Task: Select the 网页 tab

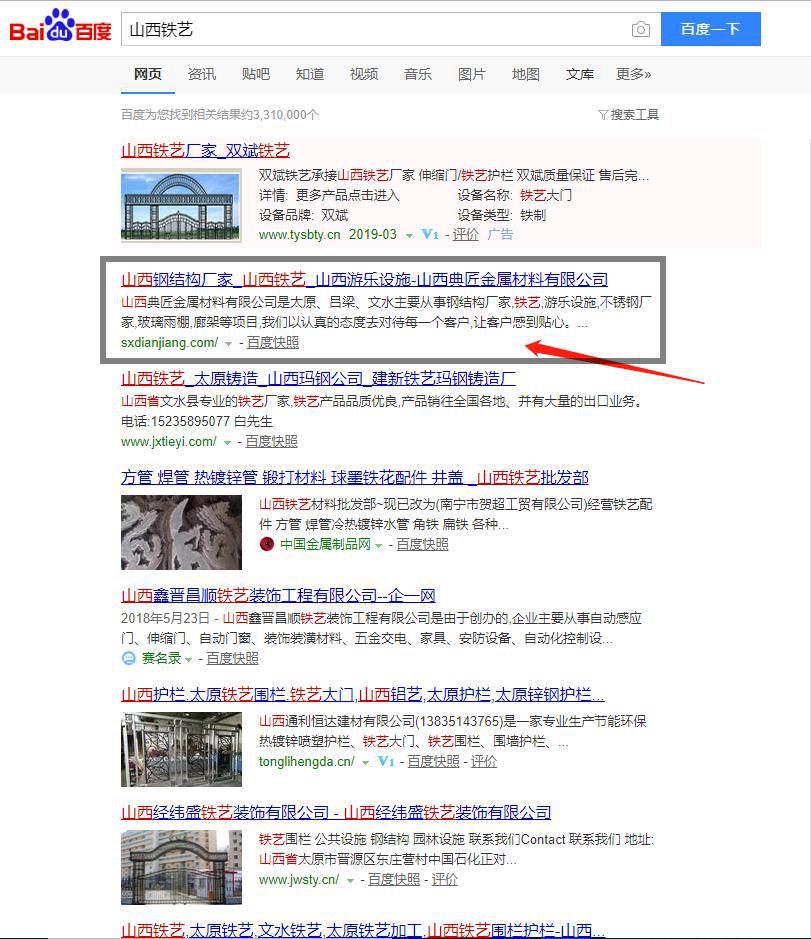Action: pyautogui.click(x=148, y=74)
